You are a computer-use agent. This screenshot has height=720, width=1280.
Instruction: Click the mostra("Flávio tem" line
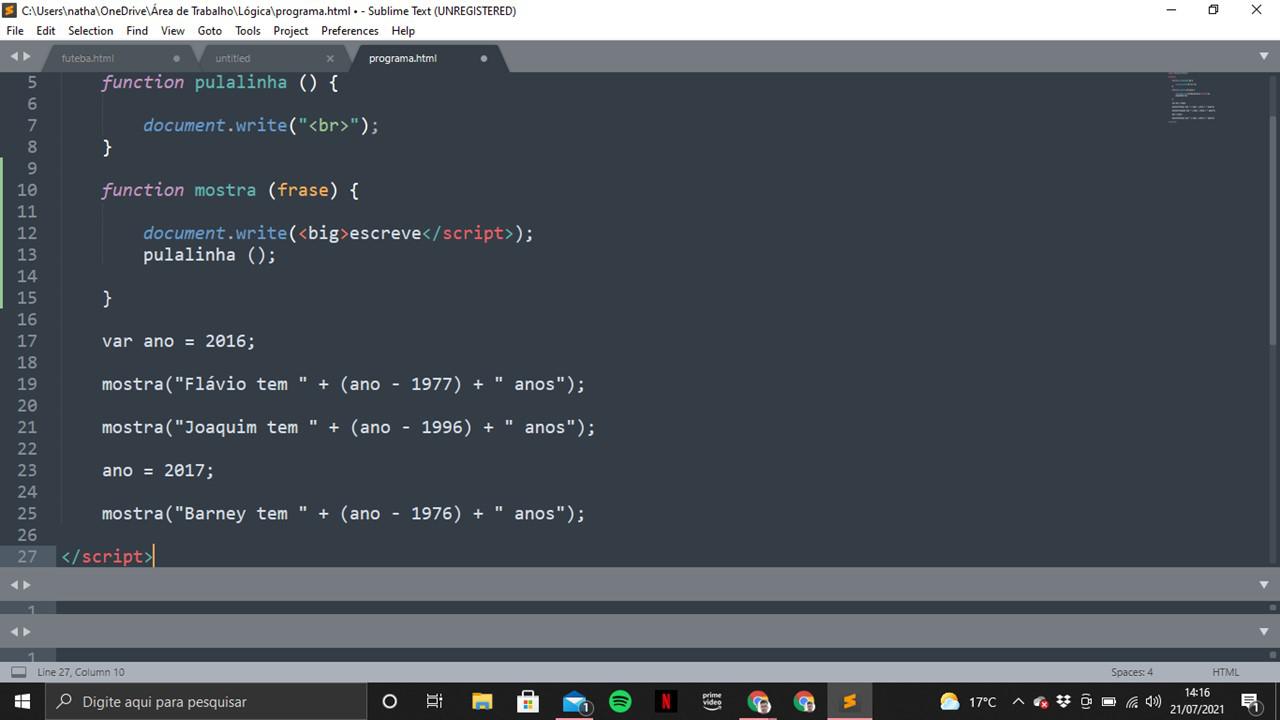click(343, 384)
